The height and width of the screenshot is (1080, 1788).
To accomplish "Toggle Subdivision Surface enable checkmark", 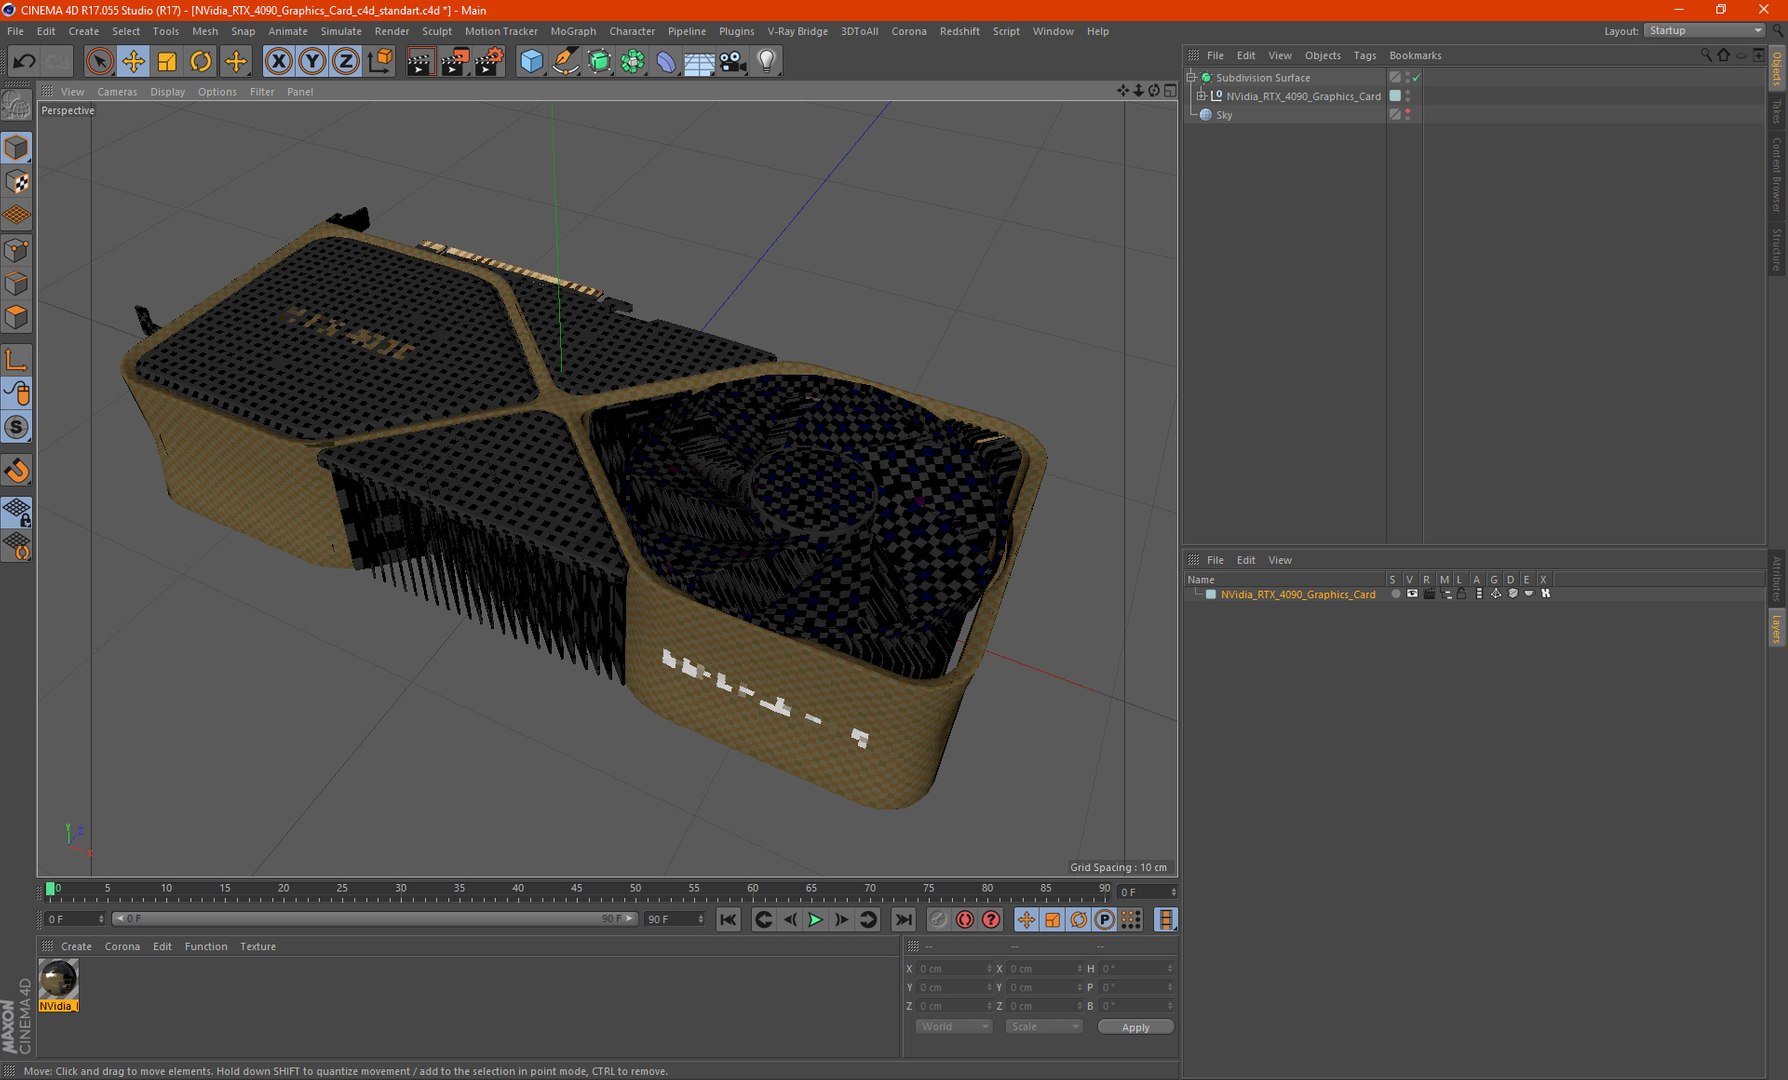I will [x=1416, y=78].
